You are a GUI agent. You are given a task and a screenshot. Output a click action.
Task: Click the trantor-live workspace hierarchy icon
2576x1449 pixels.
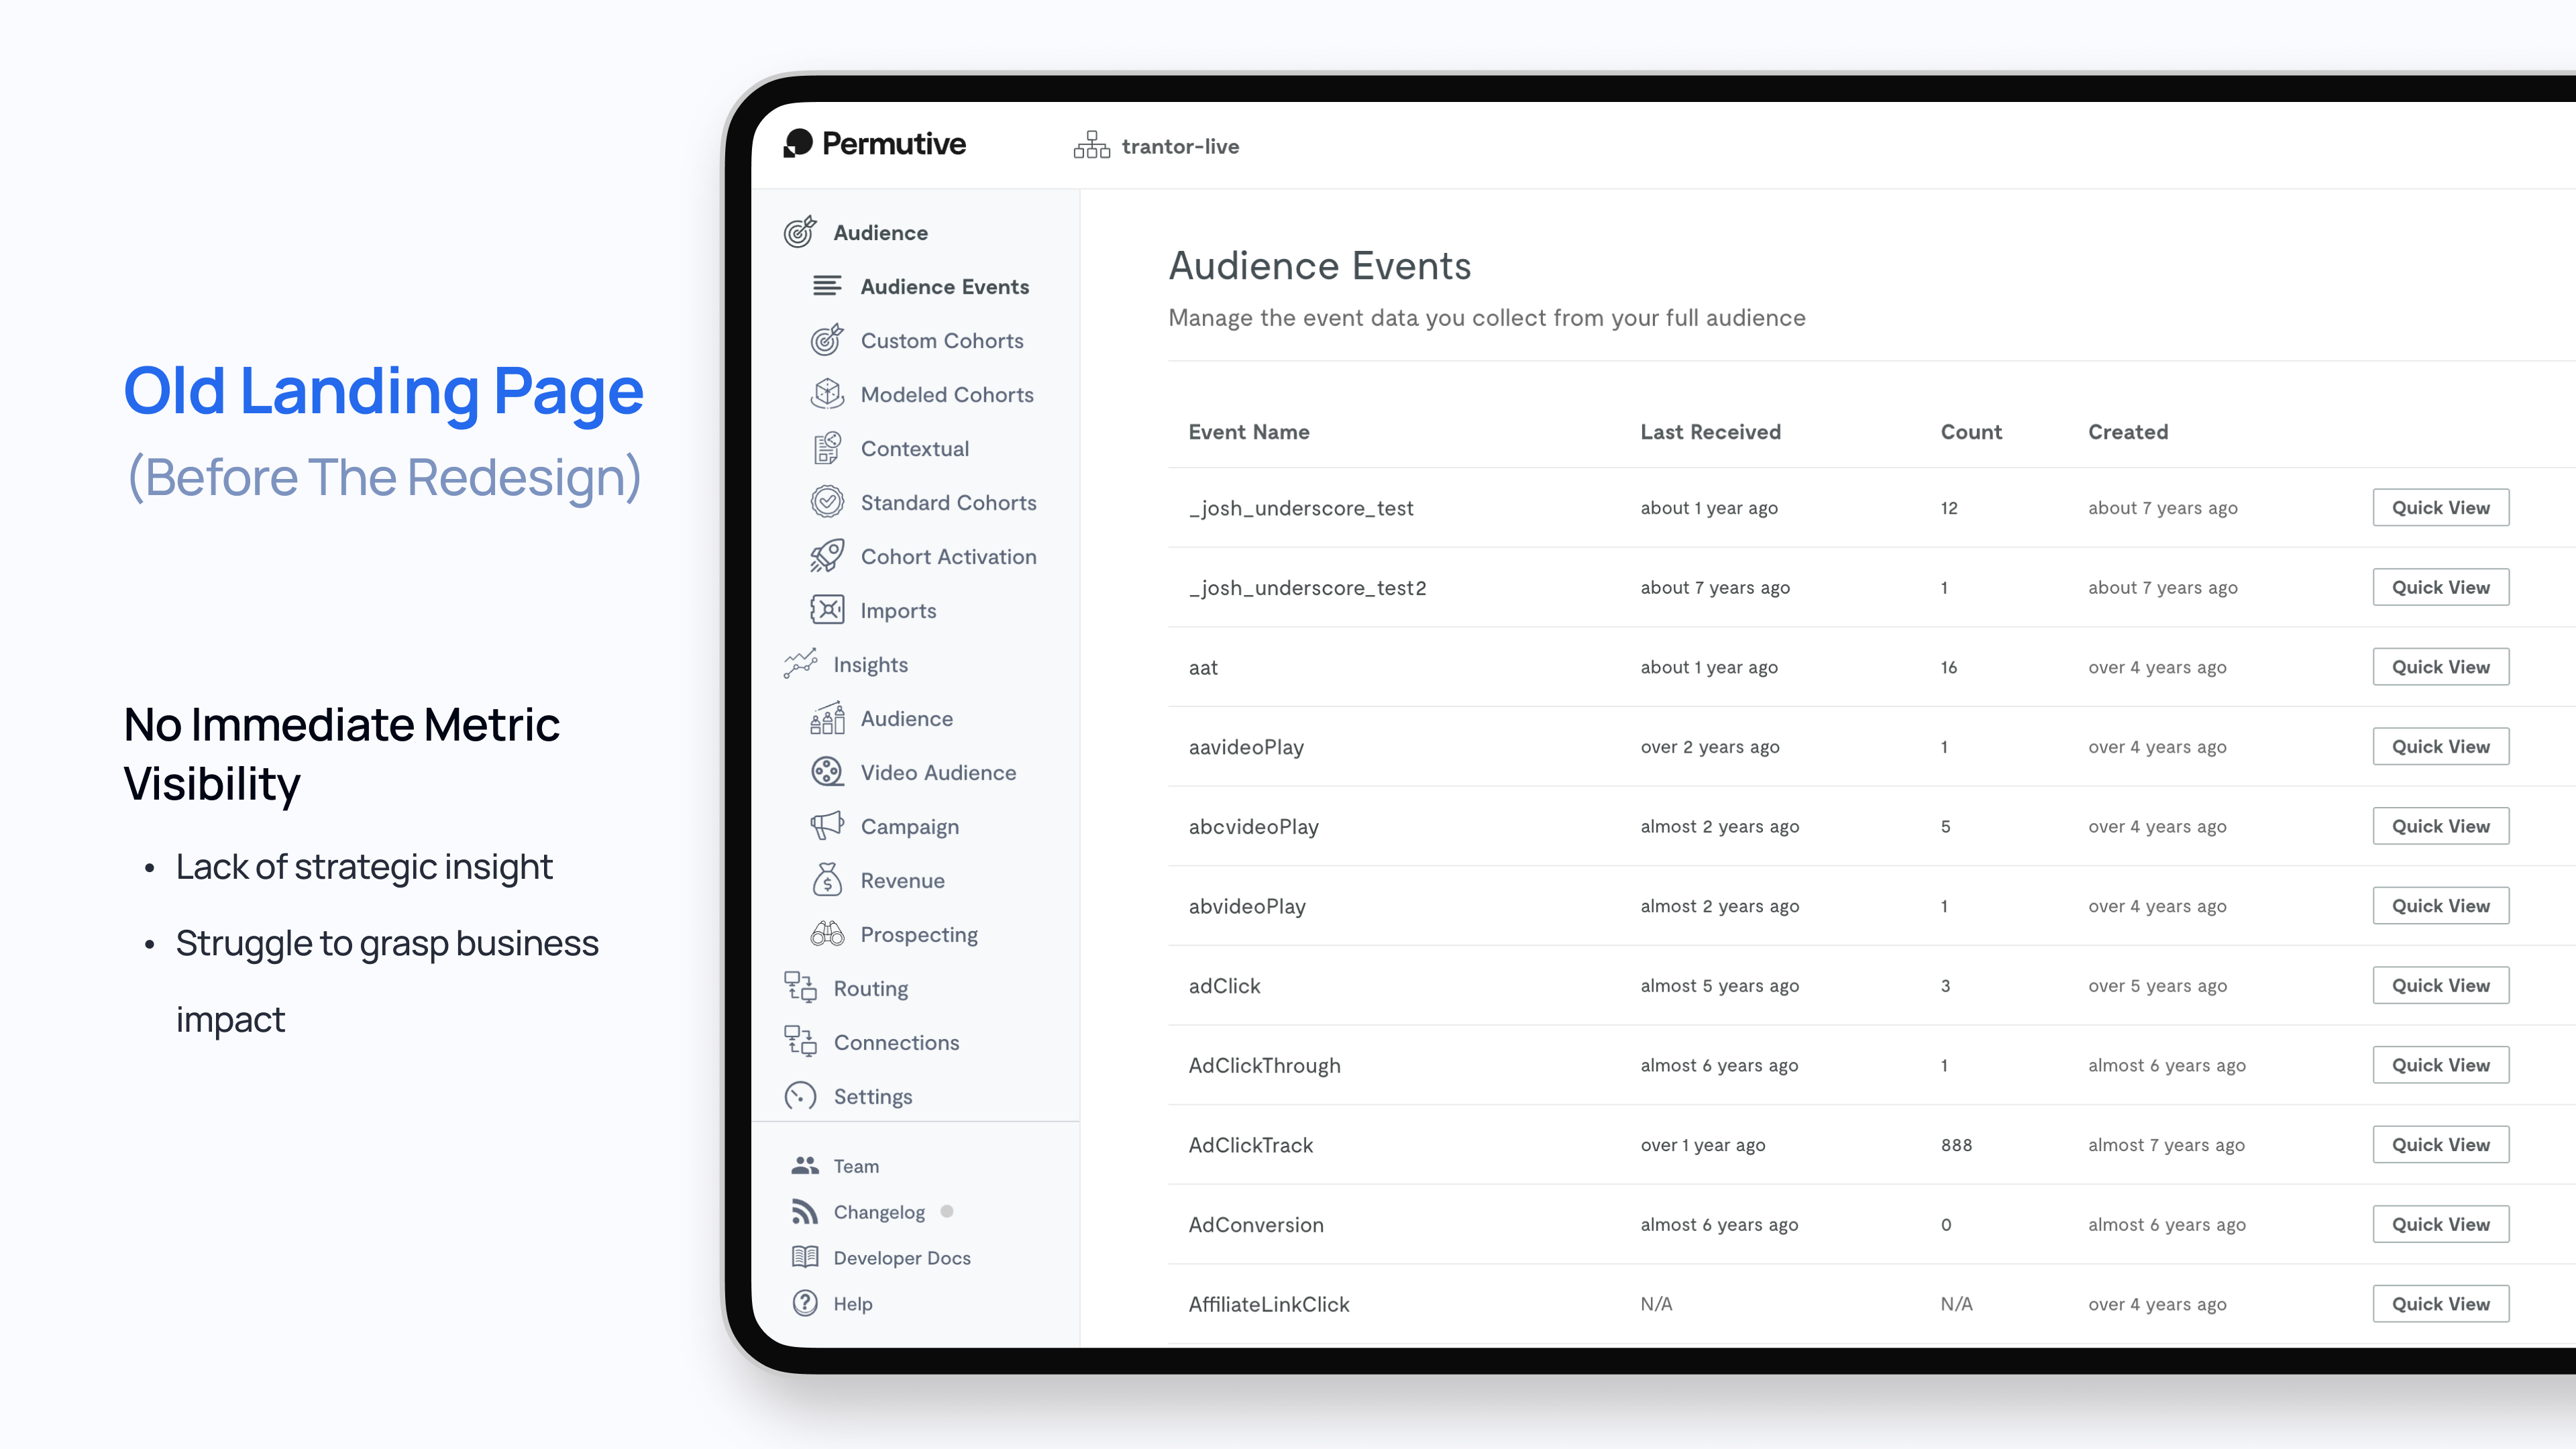click(x=1091, y=146)
